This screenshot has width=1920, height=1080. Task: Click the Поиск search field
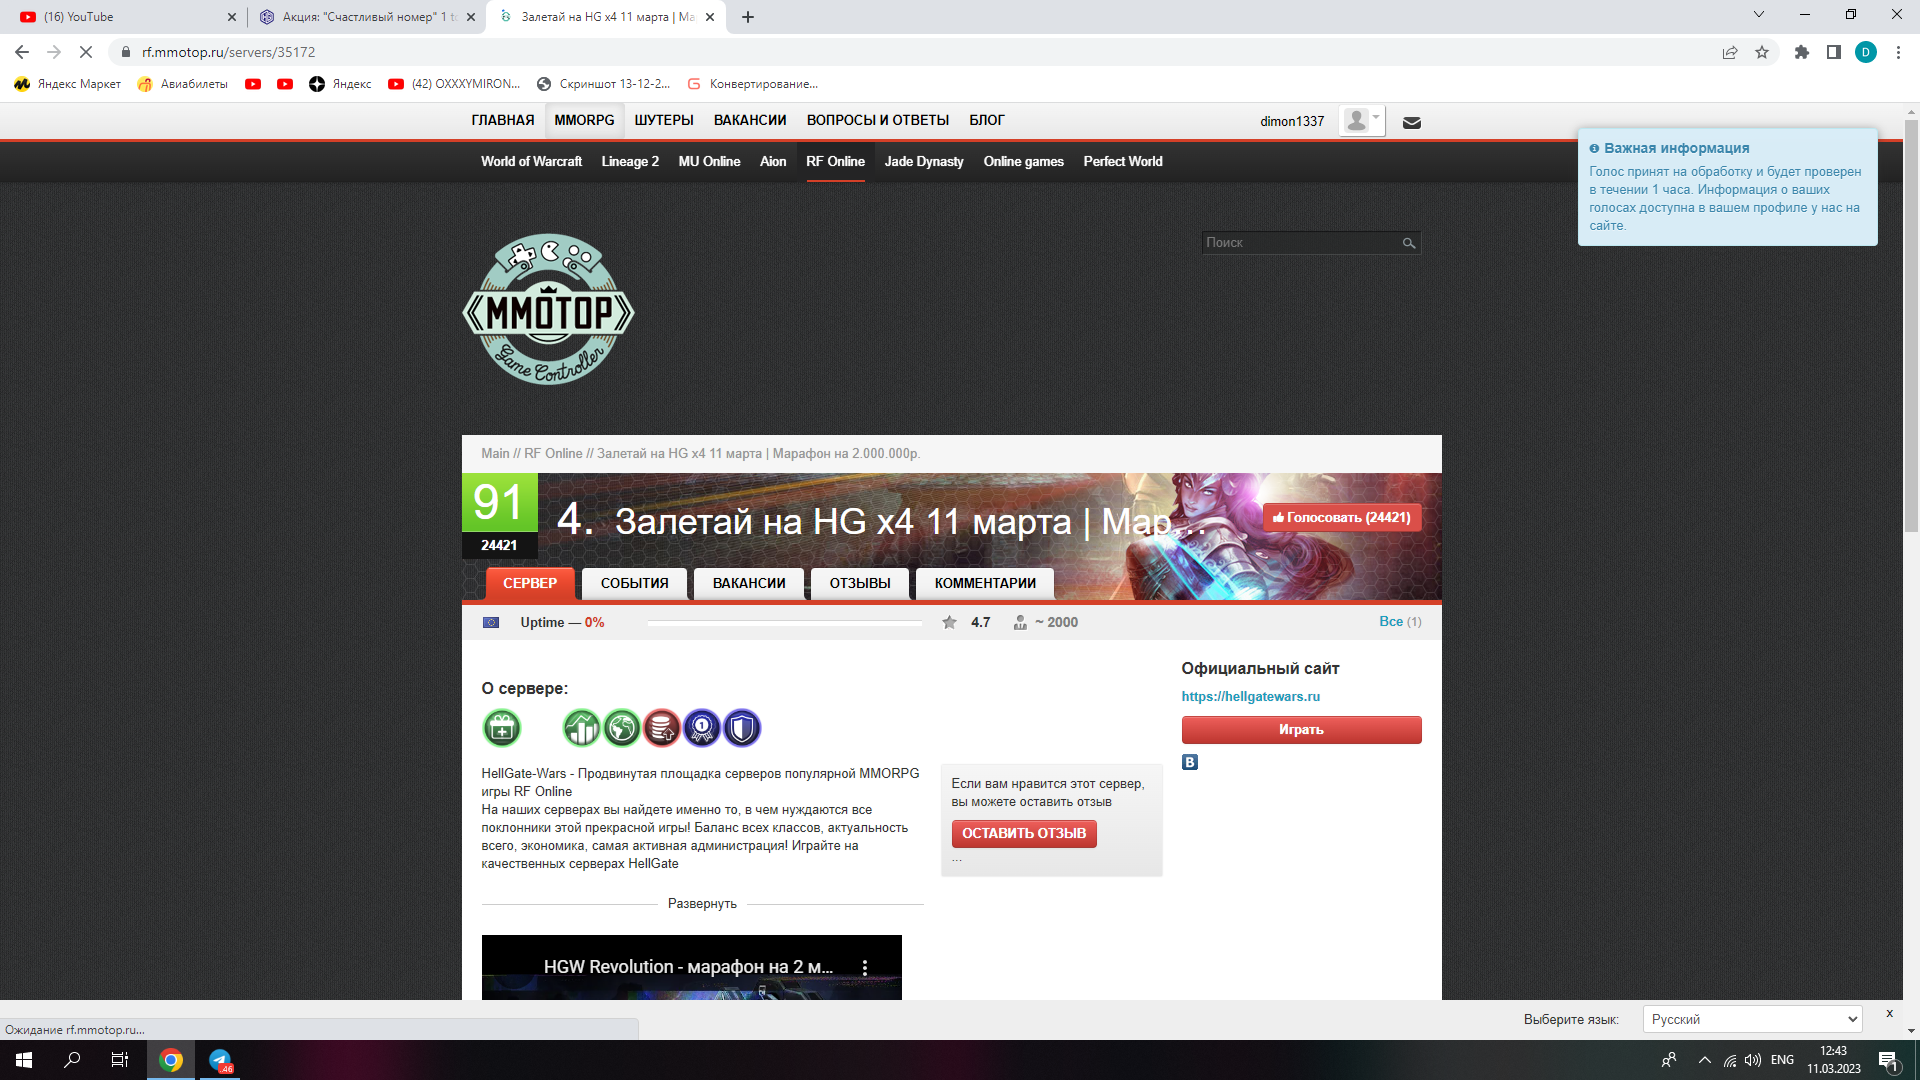pyautogui.click(x=1300, y=243)
